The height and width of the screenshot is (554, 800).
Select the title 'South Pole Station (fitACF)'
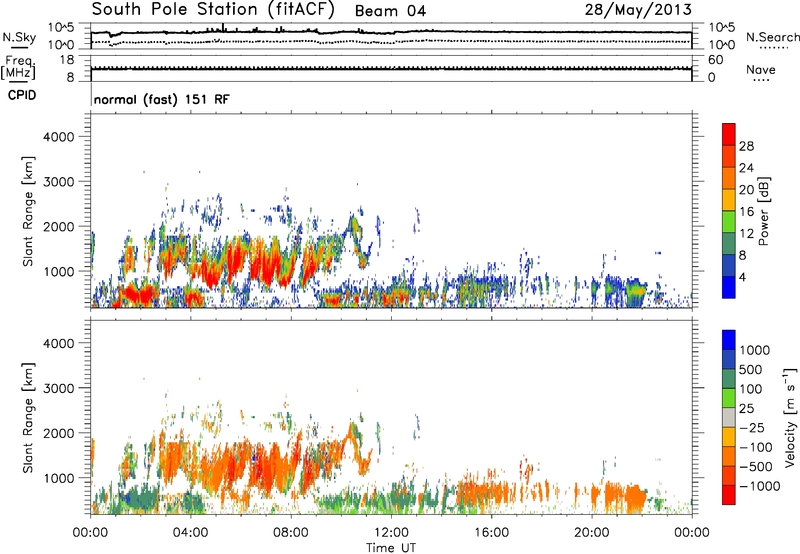click(213, 10)
